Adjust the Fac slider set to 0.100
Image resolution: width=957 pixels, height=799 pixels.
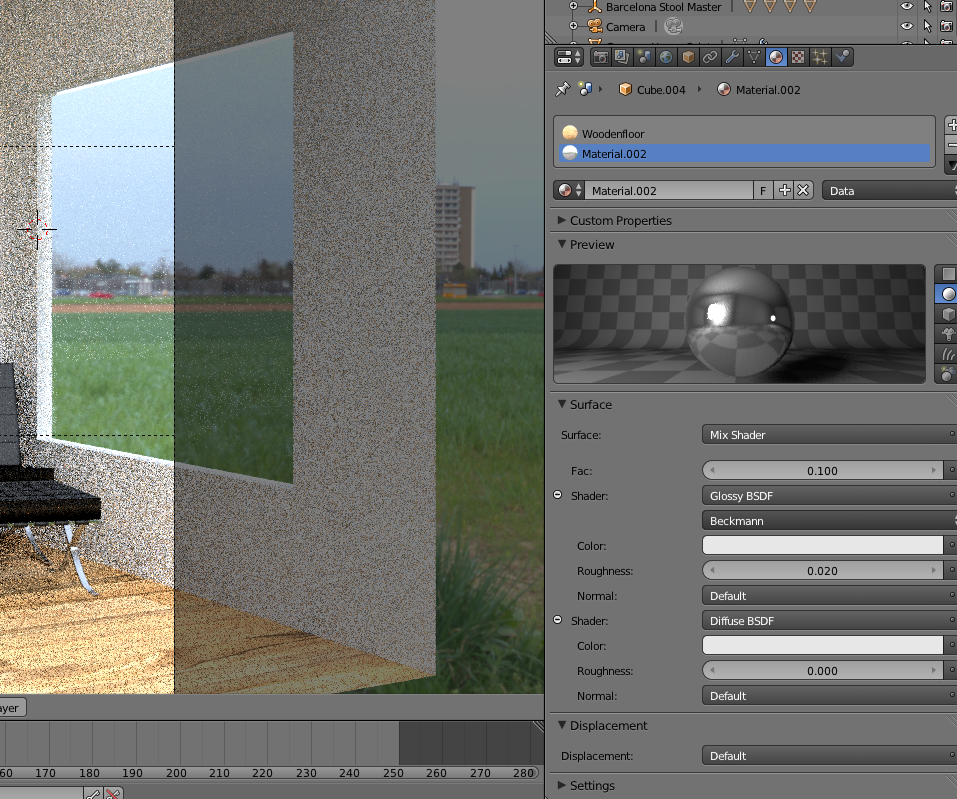click(823, 471)
